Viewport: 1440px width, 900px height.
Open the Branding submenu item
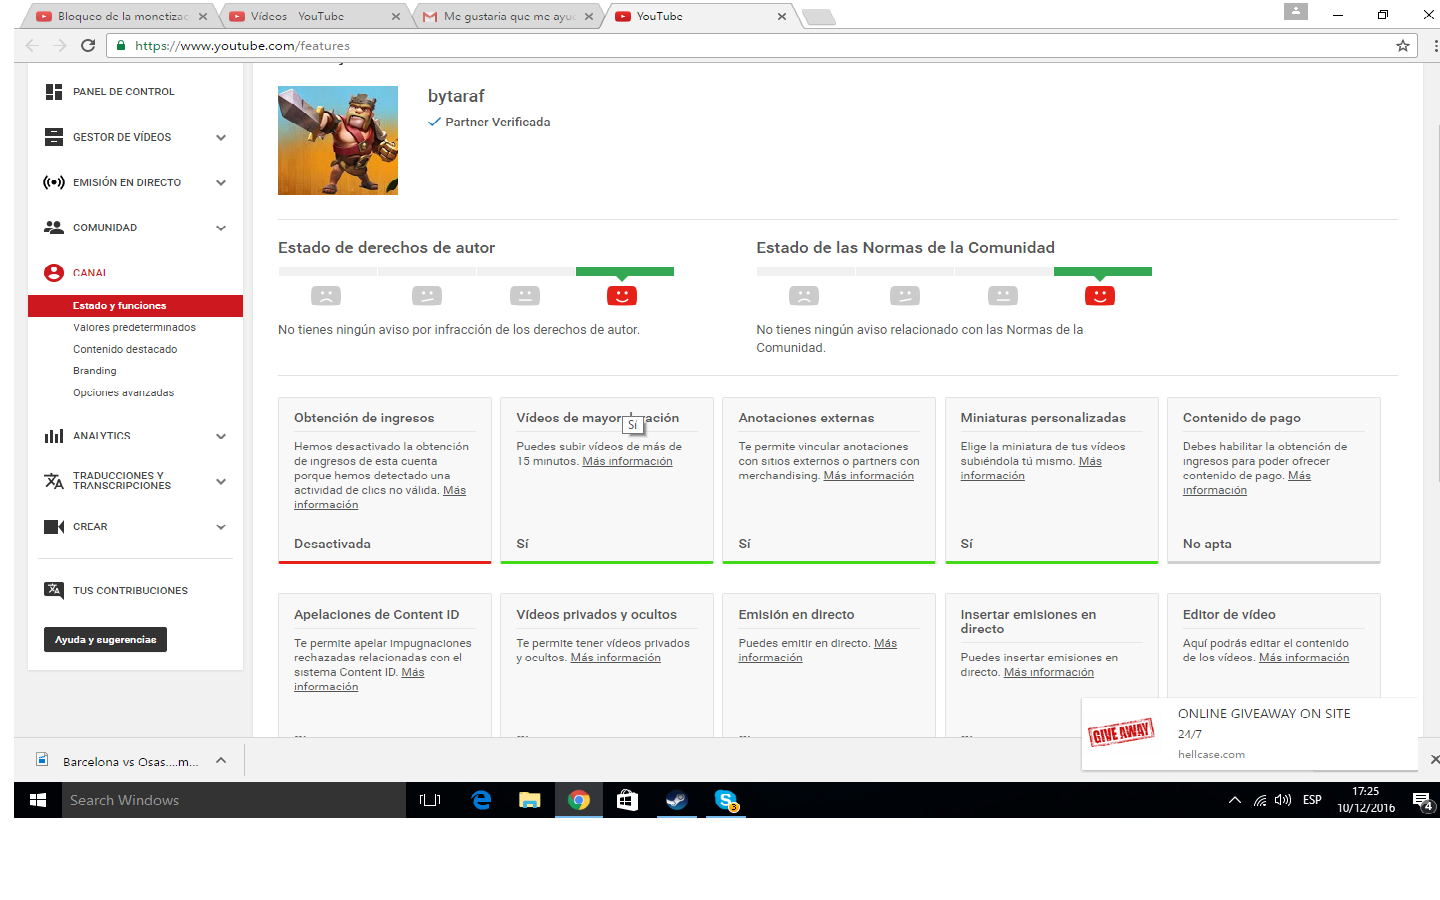[95, 371]
